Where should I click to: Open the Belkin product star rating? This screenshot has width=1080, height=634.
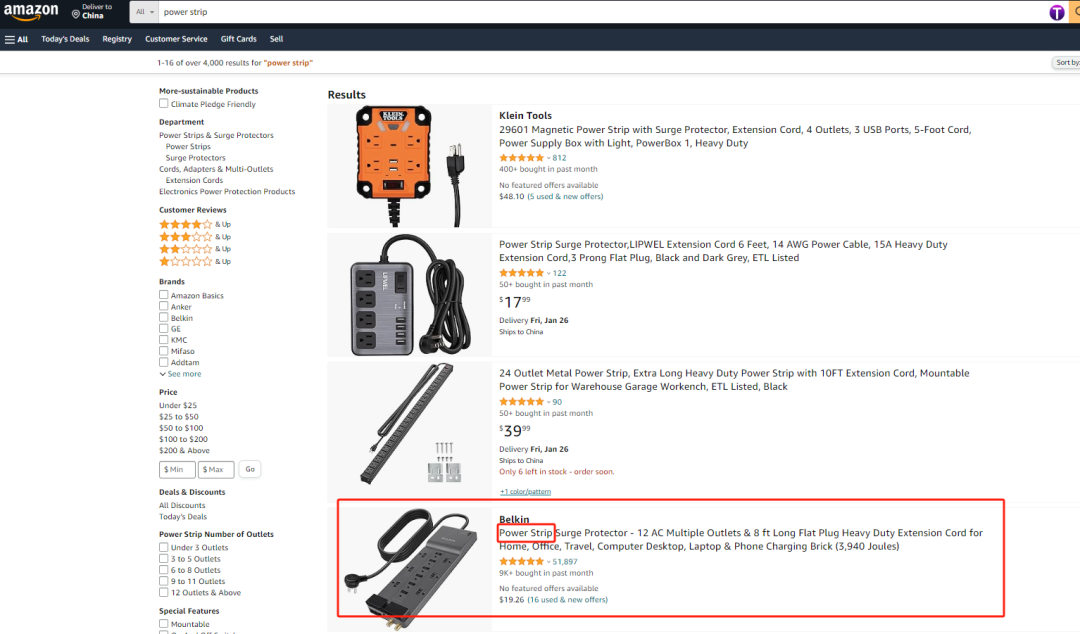522,561
